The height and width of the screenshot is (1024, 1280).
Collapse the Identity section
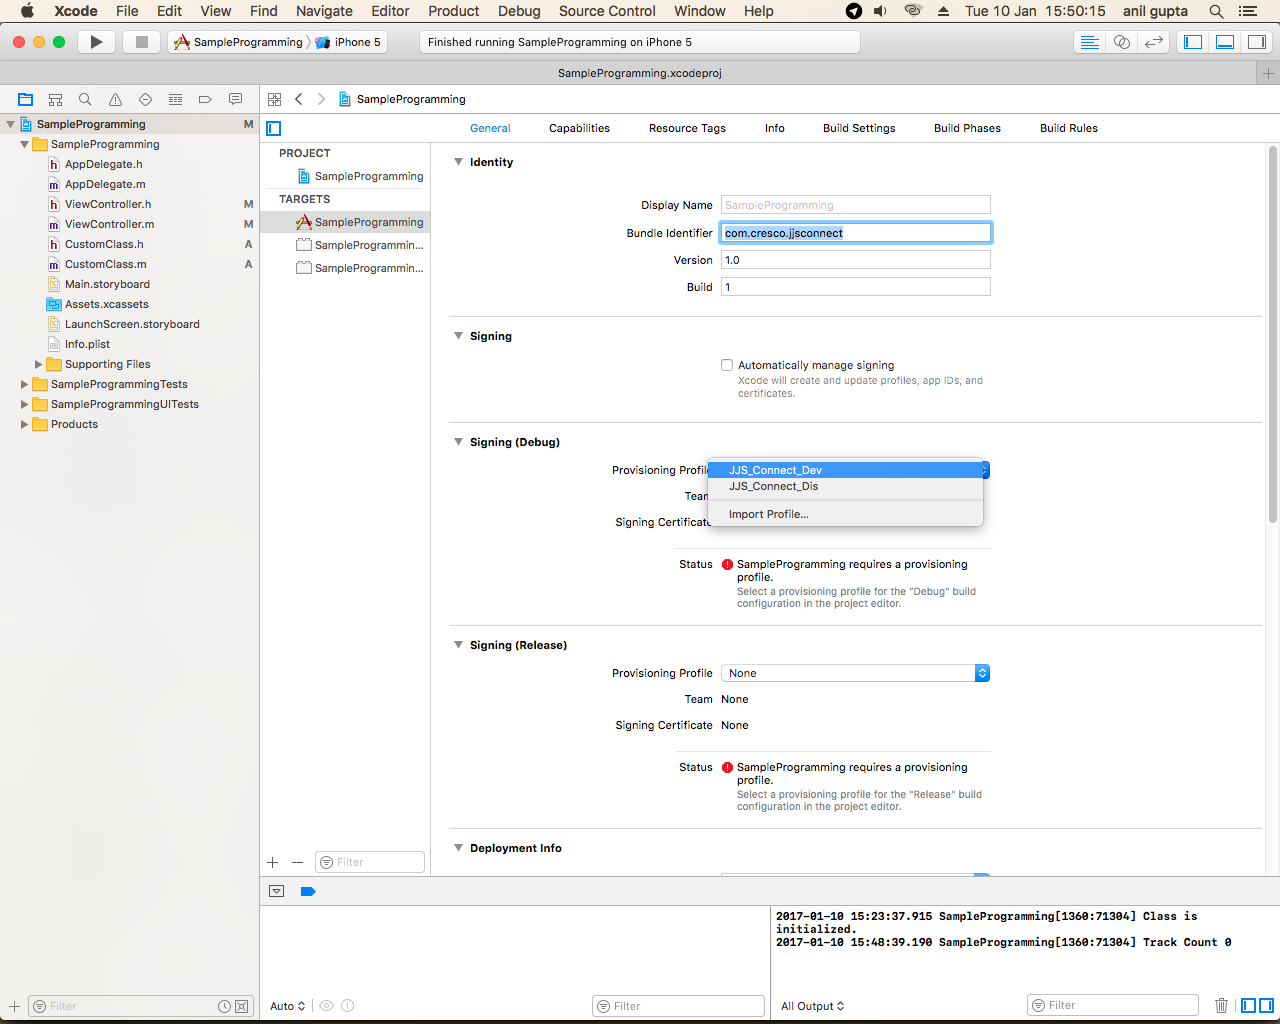click(x=458, y=162)
